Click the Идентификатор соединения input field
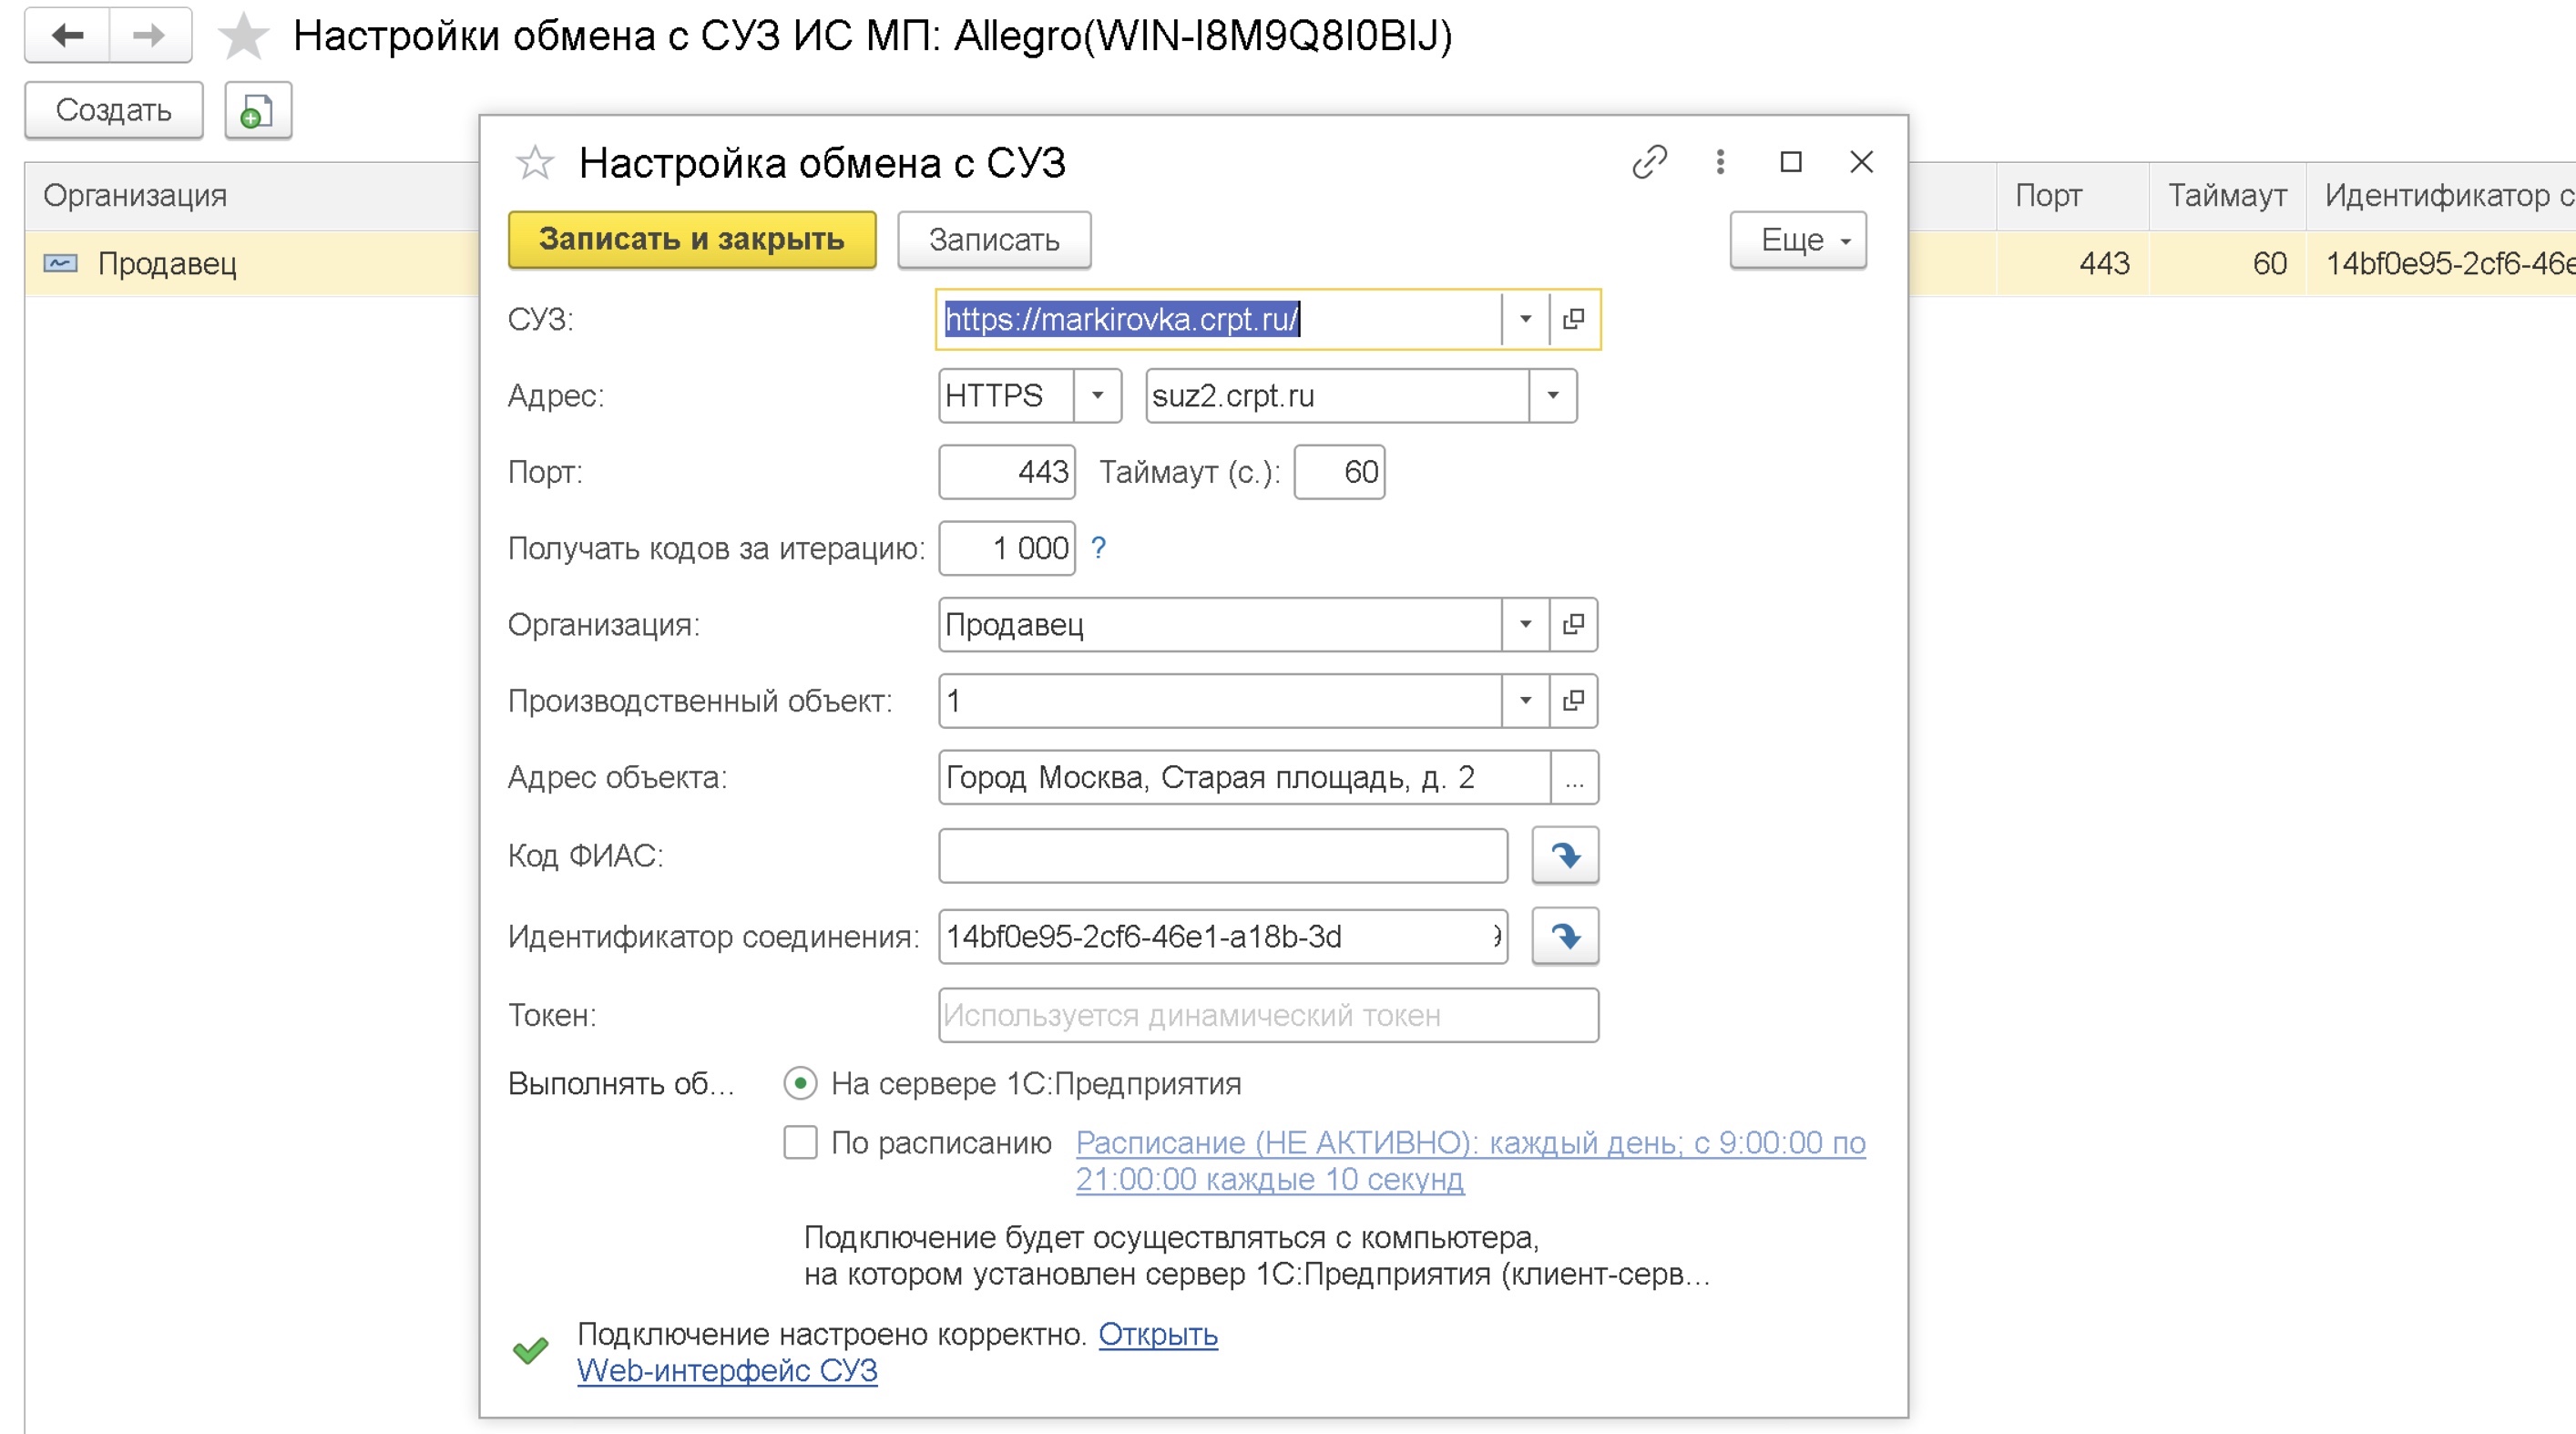 (1223, 936)
